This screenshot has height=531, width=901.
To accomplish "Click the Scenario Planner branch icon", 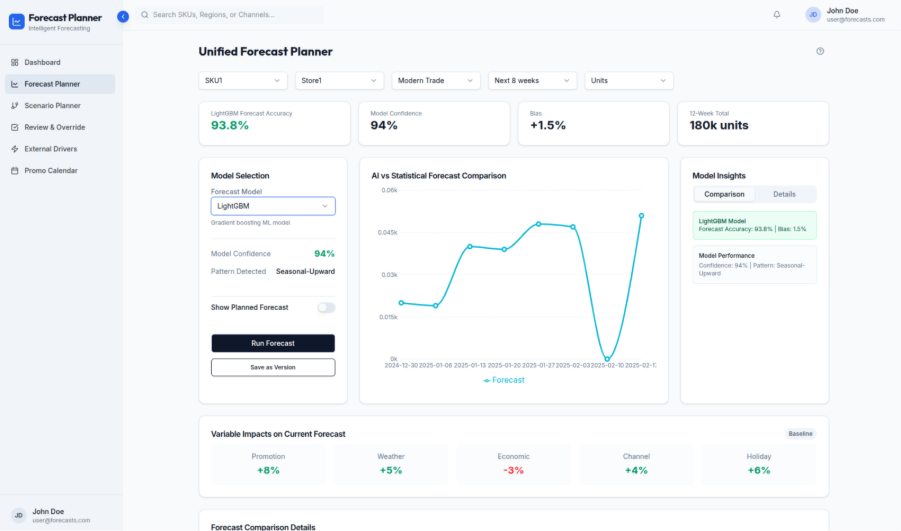I will click(x=14, y=105).
